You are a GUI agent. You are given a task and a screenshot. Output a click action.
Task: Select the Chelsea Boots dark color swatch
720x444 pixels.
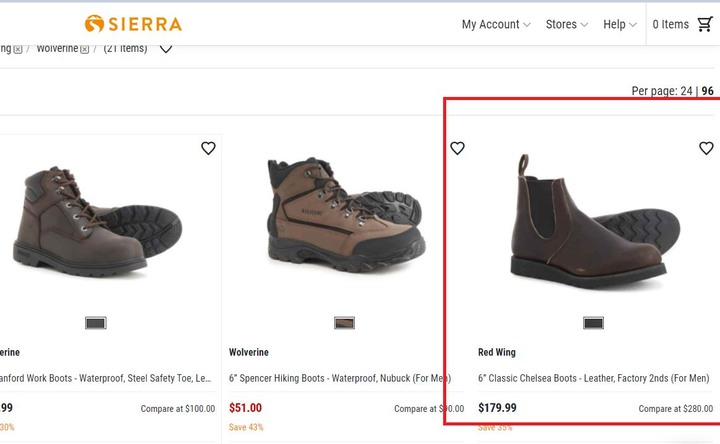[x=593, y=323]
